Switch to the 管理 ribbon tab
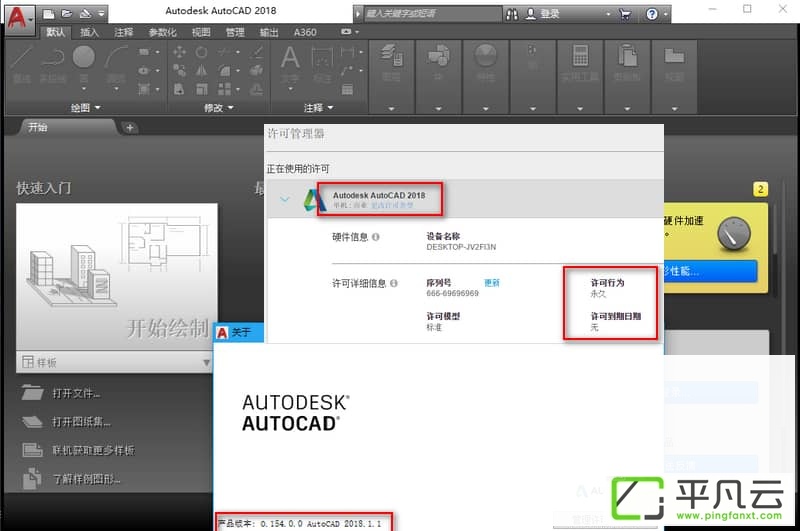Image resolution: width=800 pixels, height=531 pixels. coord(235,32)
